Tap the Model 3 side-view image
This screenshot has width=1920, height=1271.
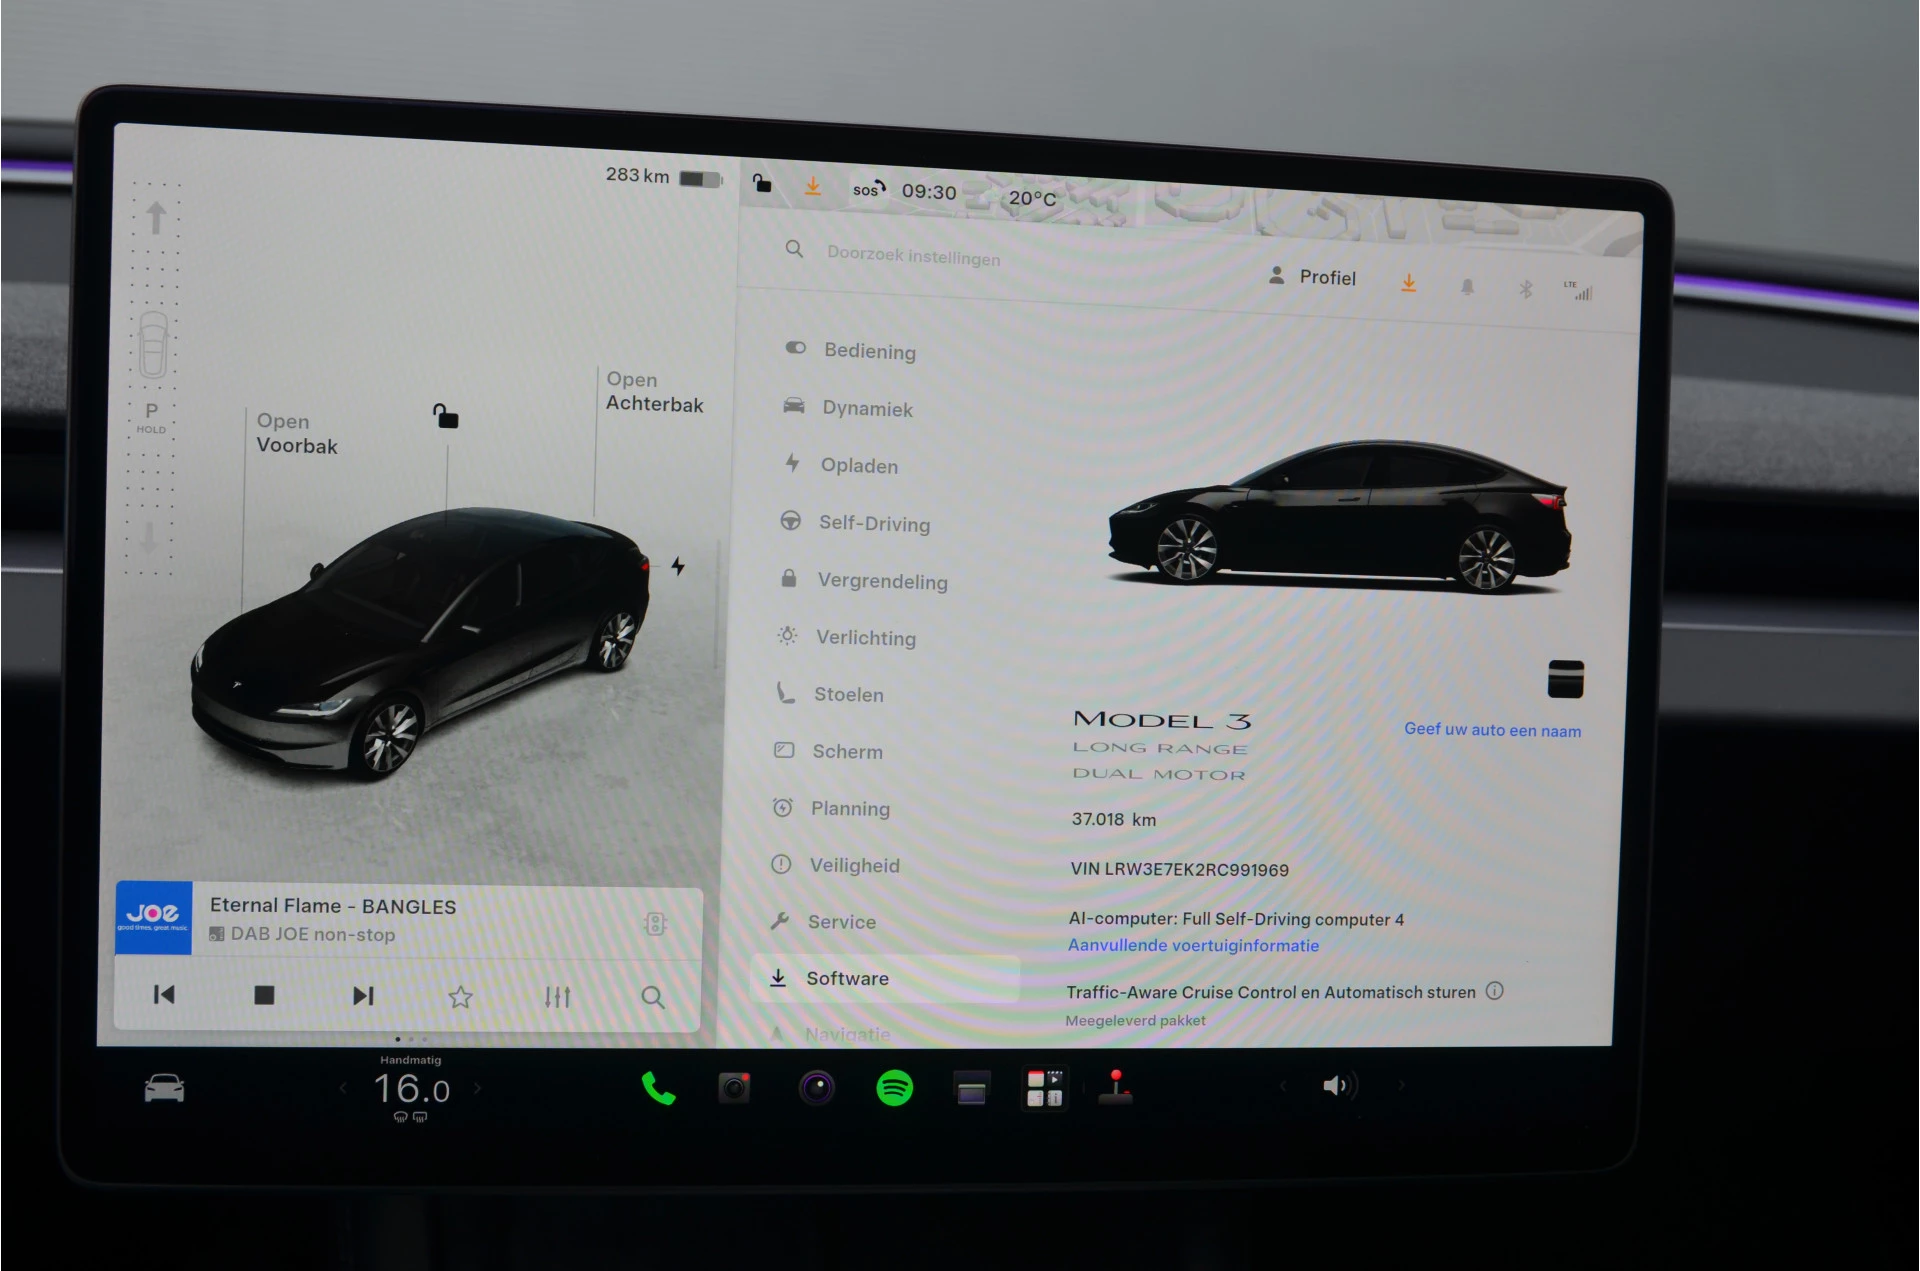pos(1340,515)
